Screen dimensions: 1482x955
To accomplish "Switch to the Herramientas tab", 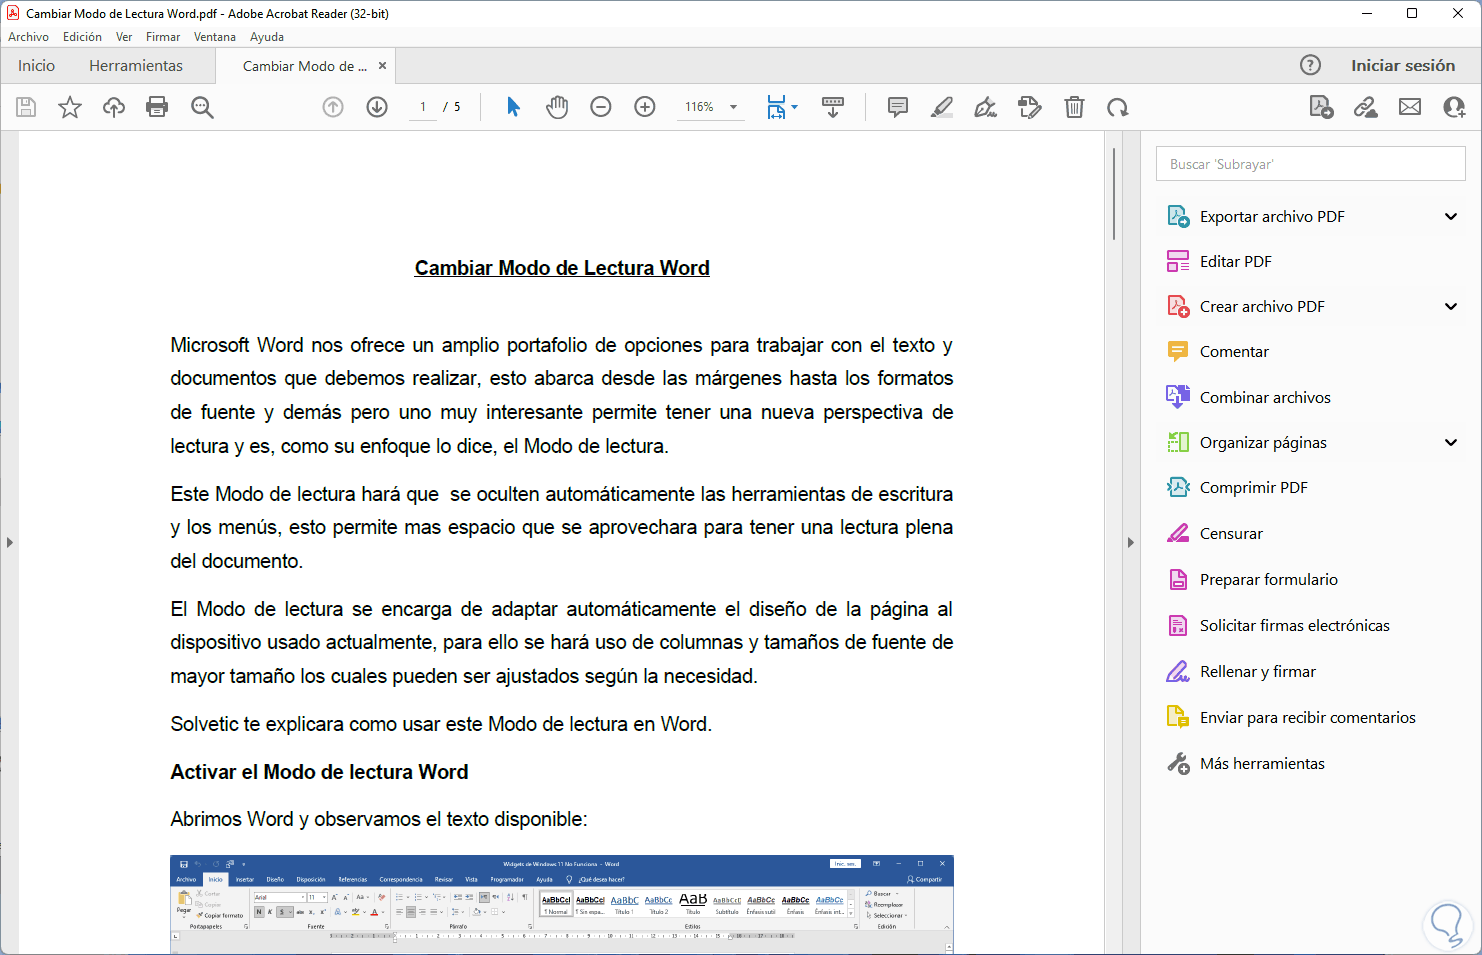I will pyautogui.click(x=136, y=66).
